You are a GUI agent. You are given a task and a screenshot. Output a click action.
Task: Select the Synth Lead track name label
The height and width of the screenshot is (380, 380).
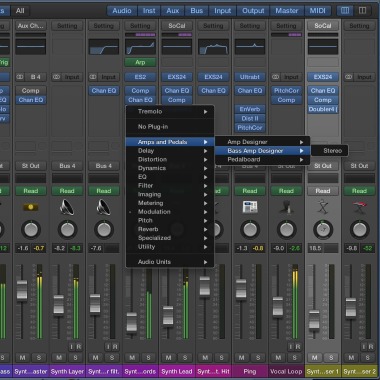(177, 371)
